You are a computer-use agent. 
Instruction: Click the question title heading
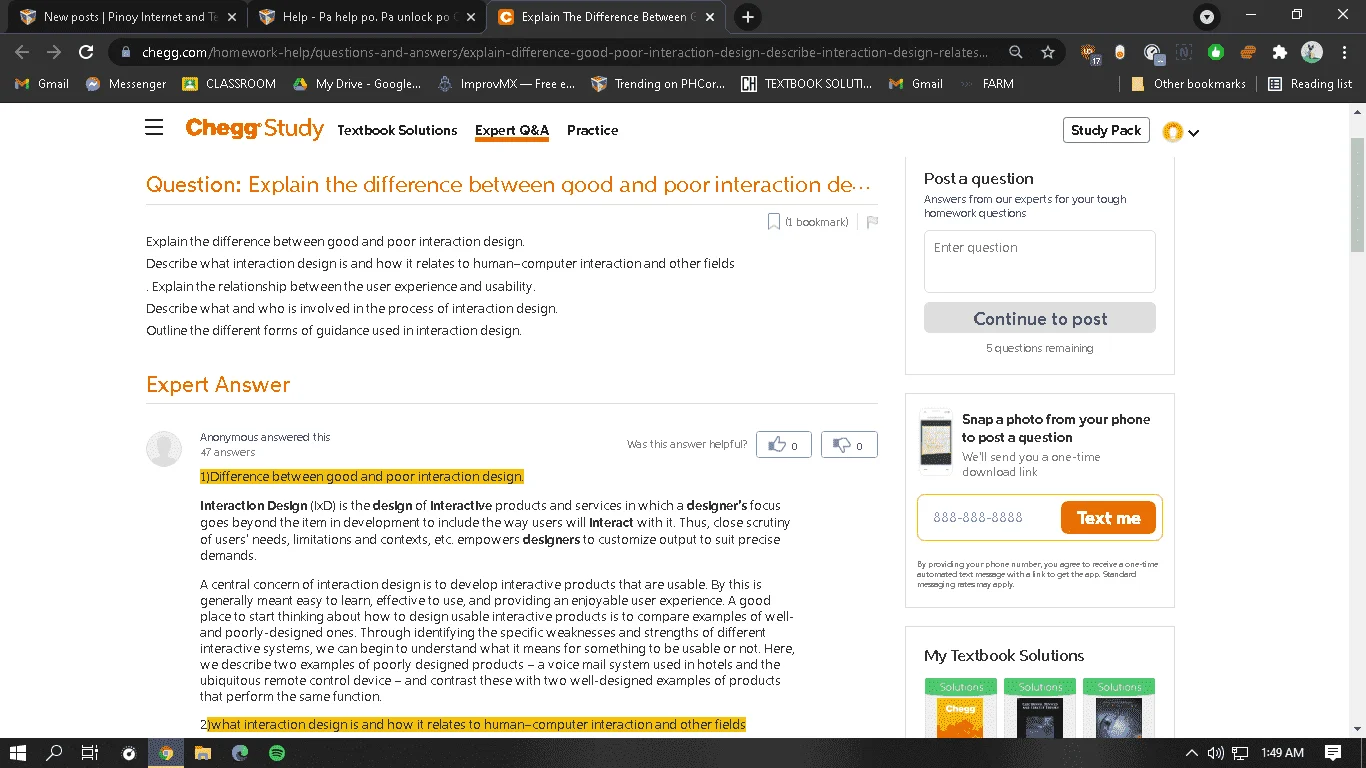509,185
